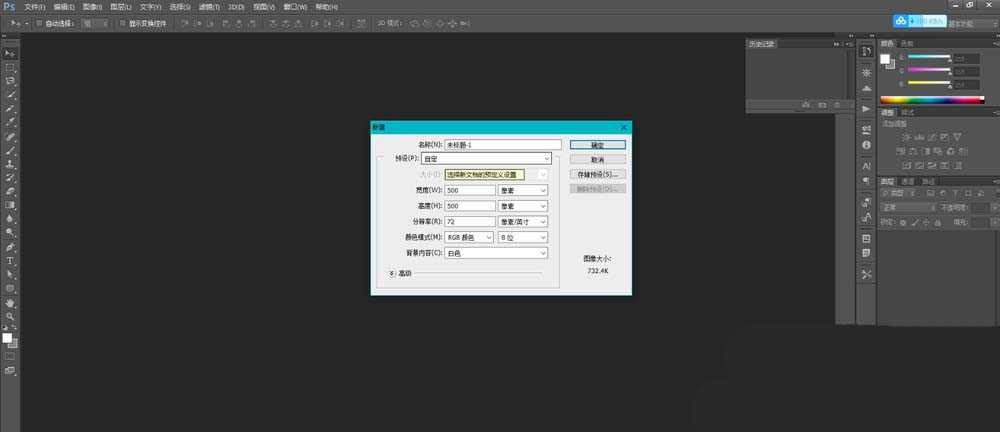This screenshot has width=1000, height=432.
Task: Select the Eyedropper tool
Action: point(10,123)
